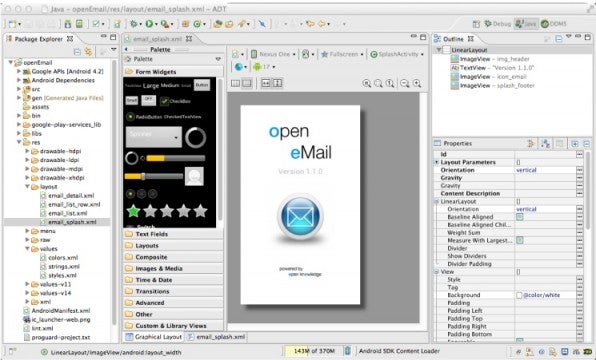Switch to the Debug perspective
Screen dimensions: 596x360
click(x=498, y=24)
